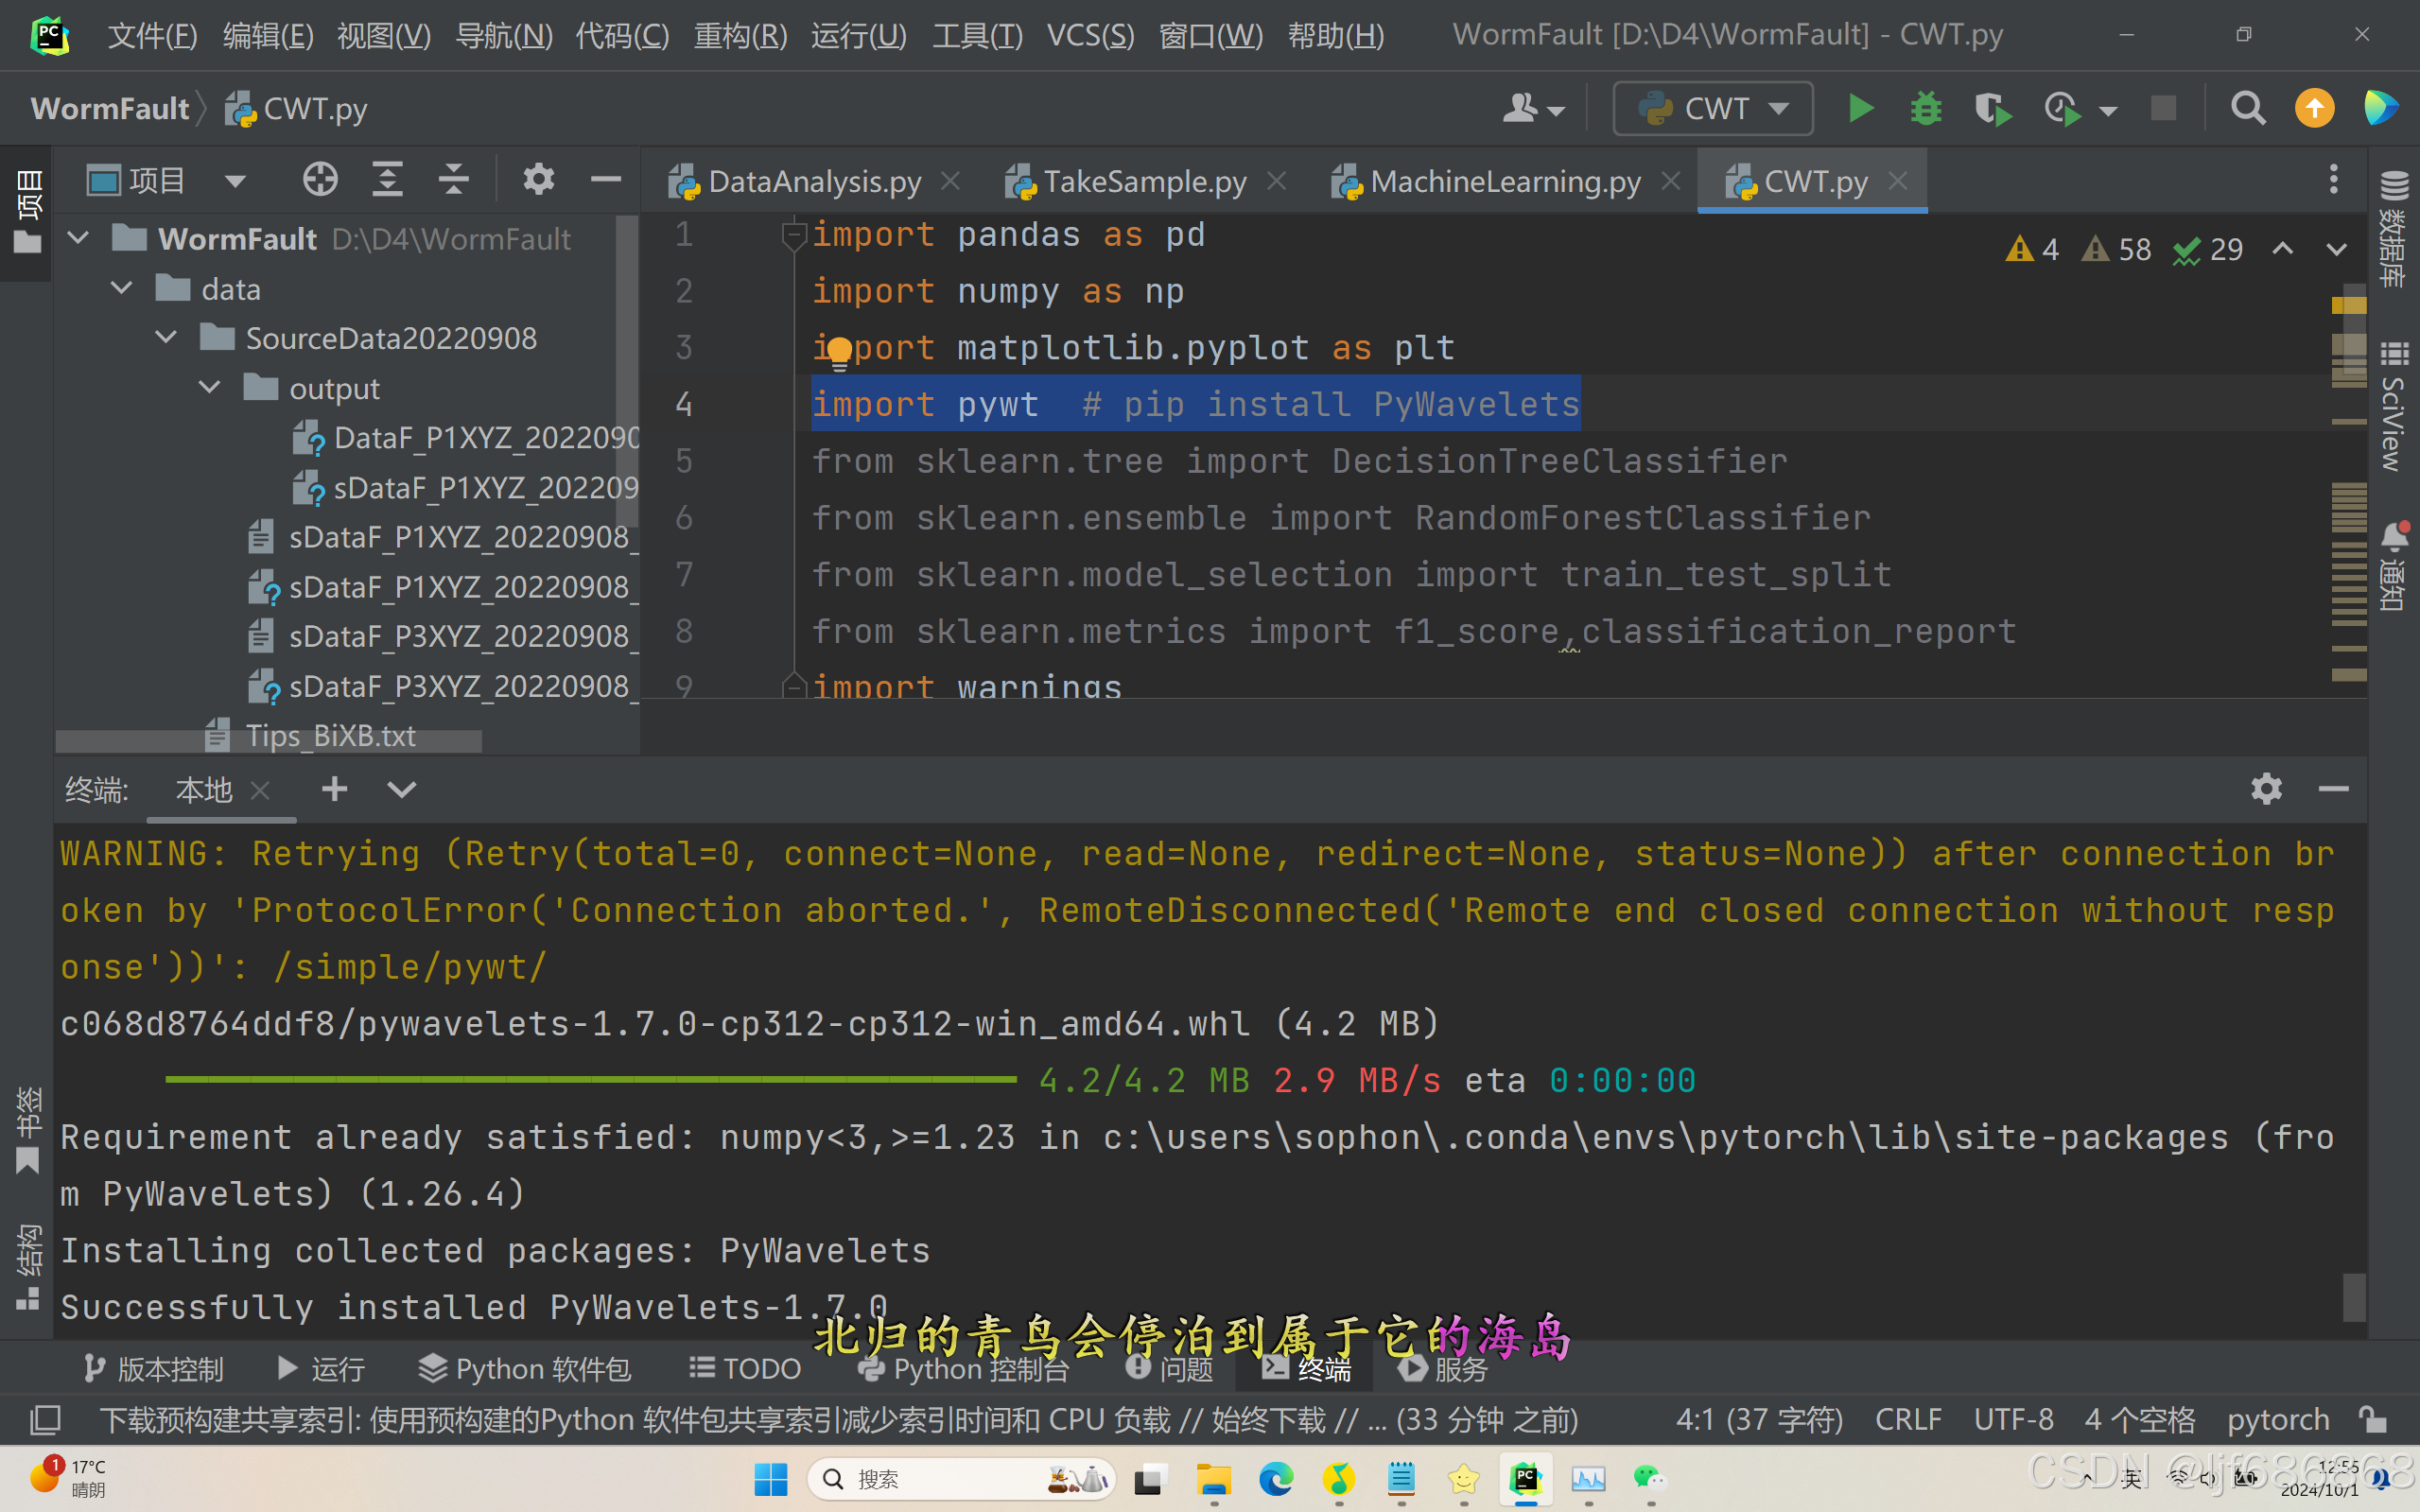Screen dimensions: 2420x1512
Task: Toggle read-only lock icon in status bar
Action: (2374, 1419)
